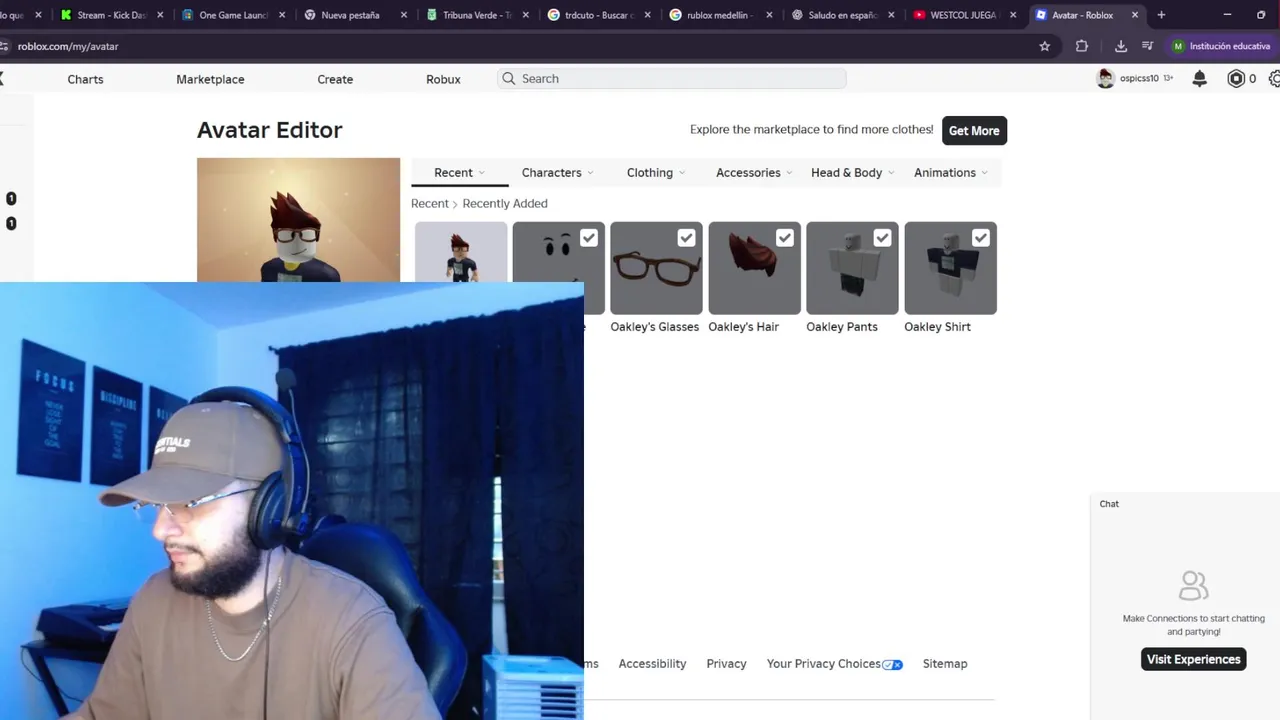Screen dimensions: 1280x720
Task: Open the Institución educativa profile chip
Action: pos(1221,46)
